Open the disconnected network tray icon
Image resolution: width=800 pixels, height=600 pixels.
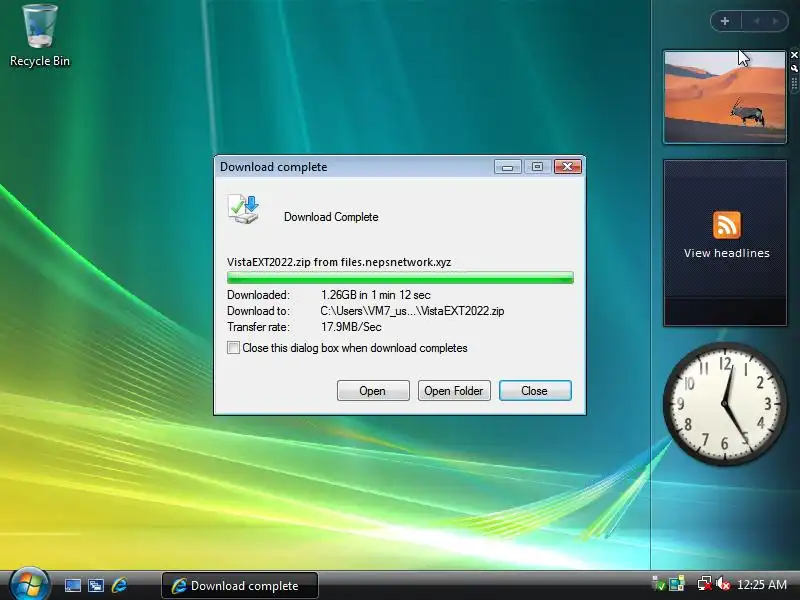click(x=705, y=584)
